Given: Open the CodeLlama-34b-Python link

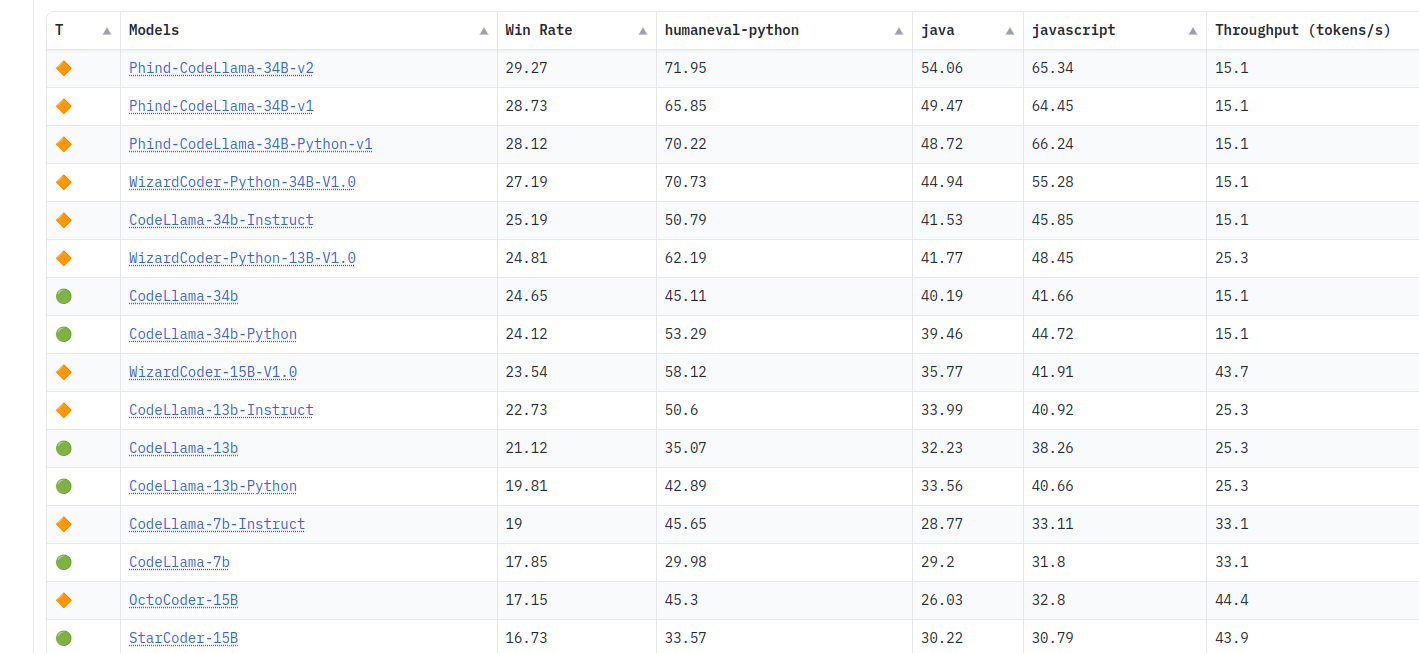Looking at the screenshot, I should pos(213,334).
